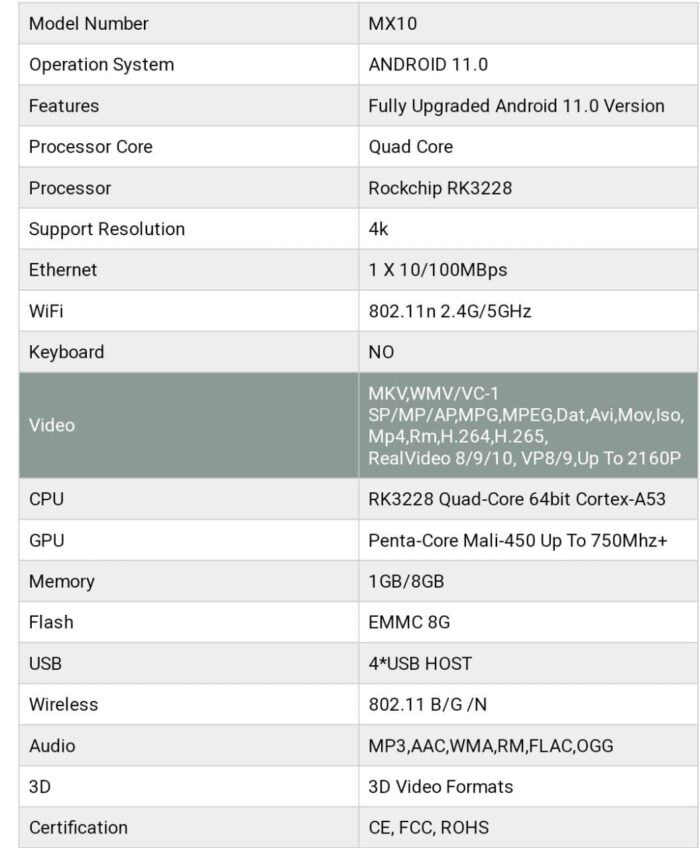This screenshot has width=700, height=848.
Task: Click the Support Resolution label
Action: click(x=106, y=229)
